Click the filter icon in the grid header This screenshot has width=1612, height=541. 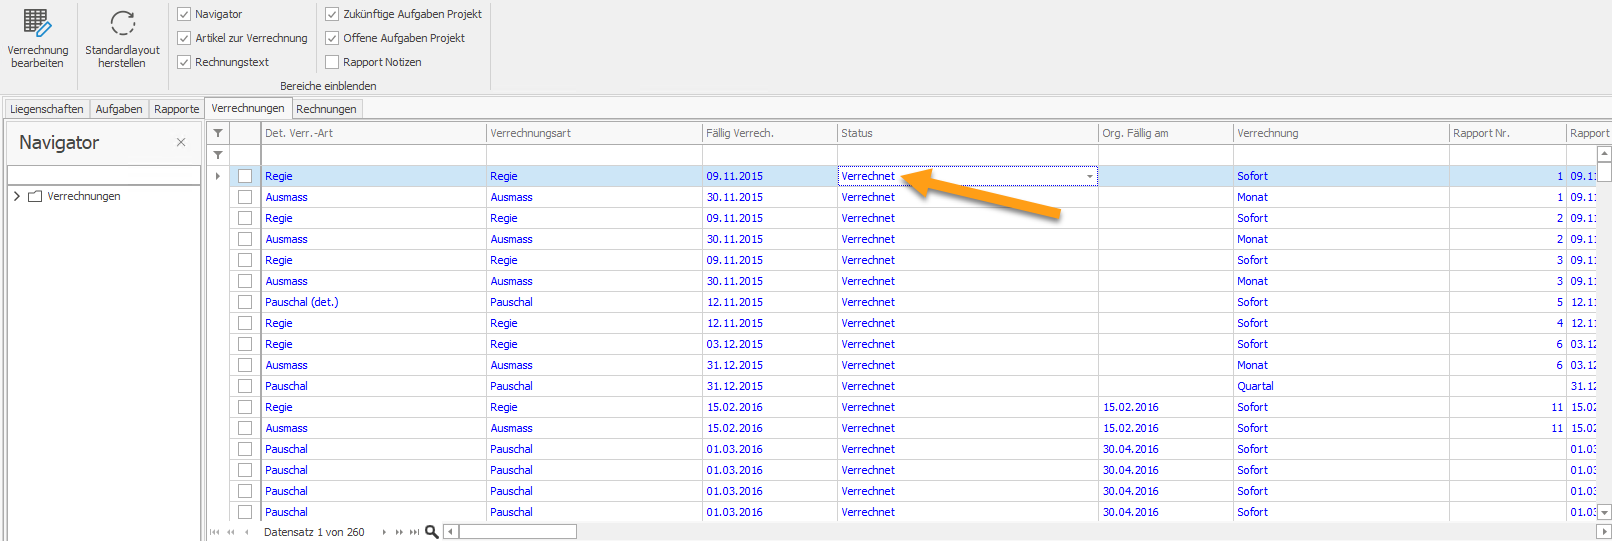(x=218, y=133)
